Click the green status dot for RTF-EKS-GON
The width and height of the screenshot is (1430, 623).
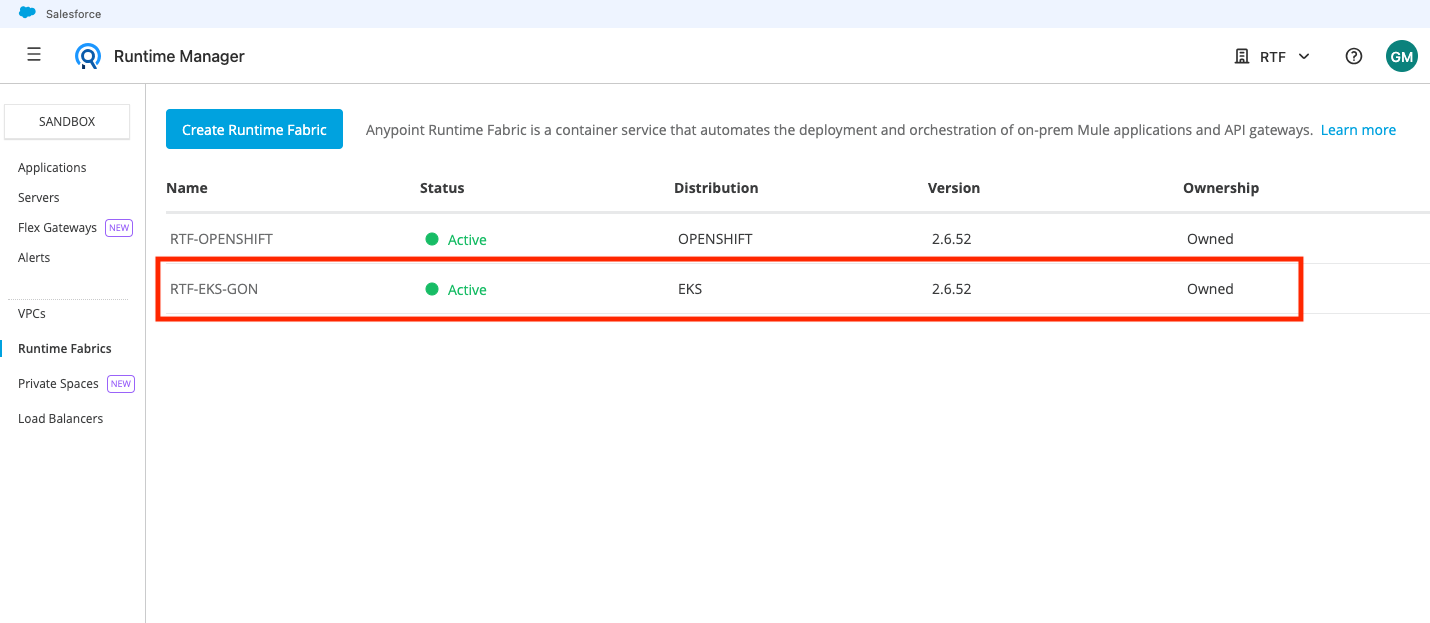pos(432,289)
